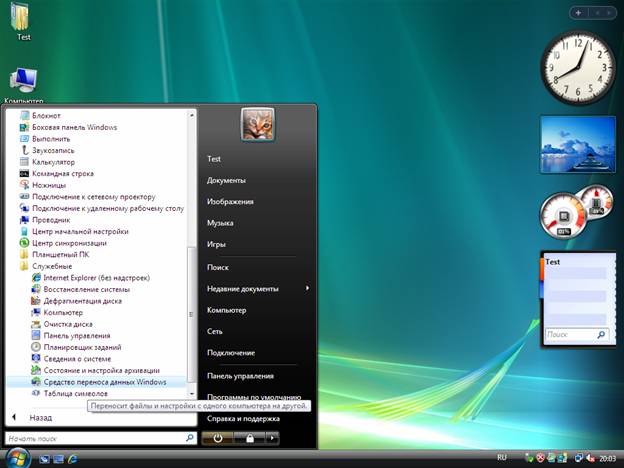
Task: Launch Internet Explorer from Quick Launch
Action: (72, 459)
